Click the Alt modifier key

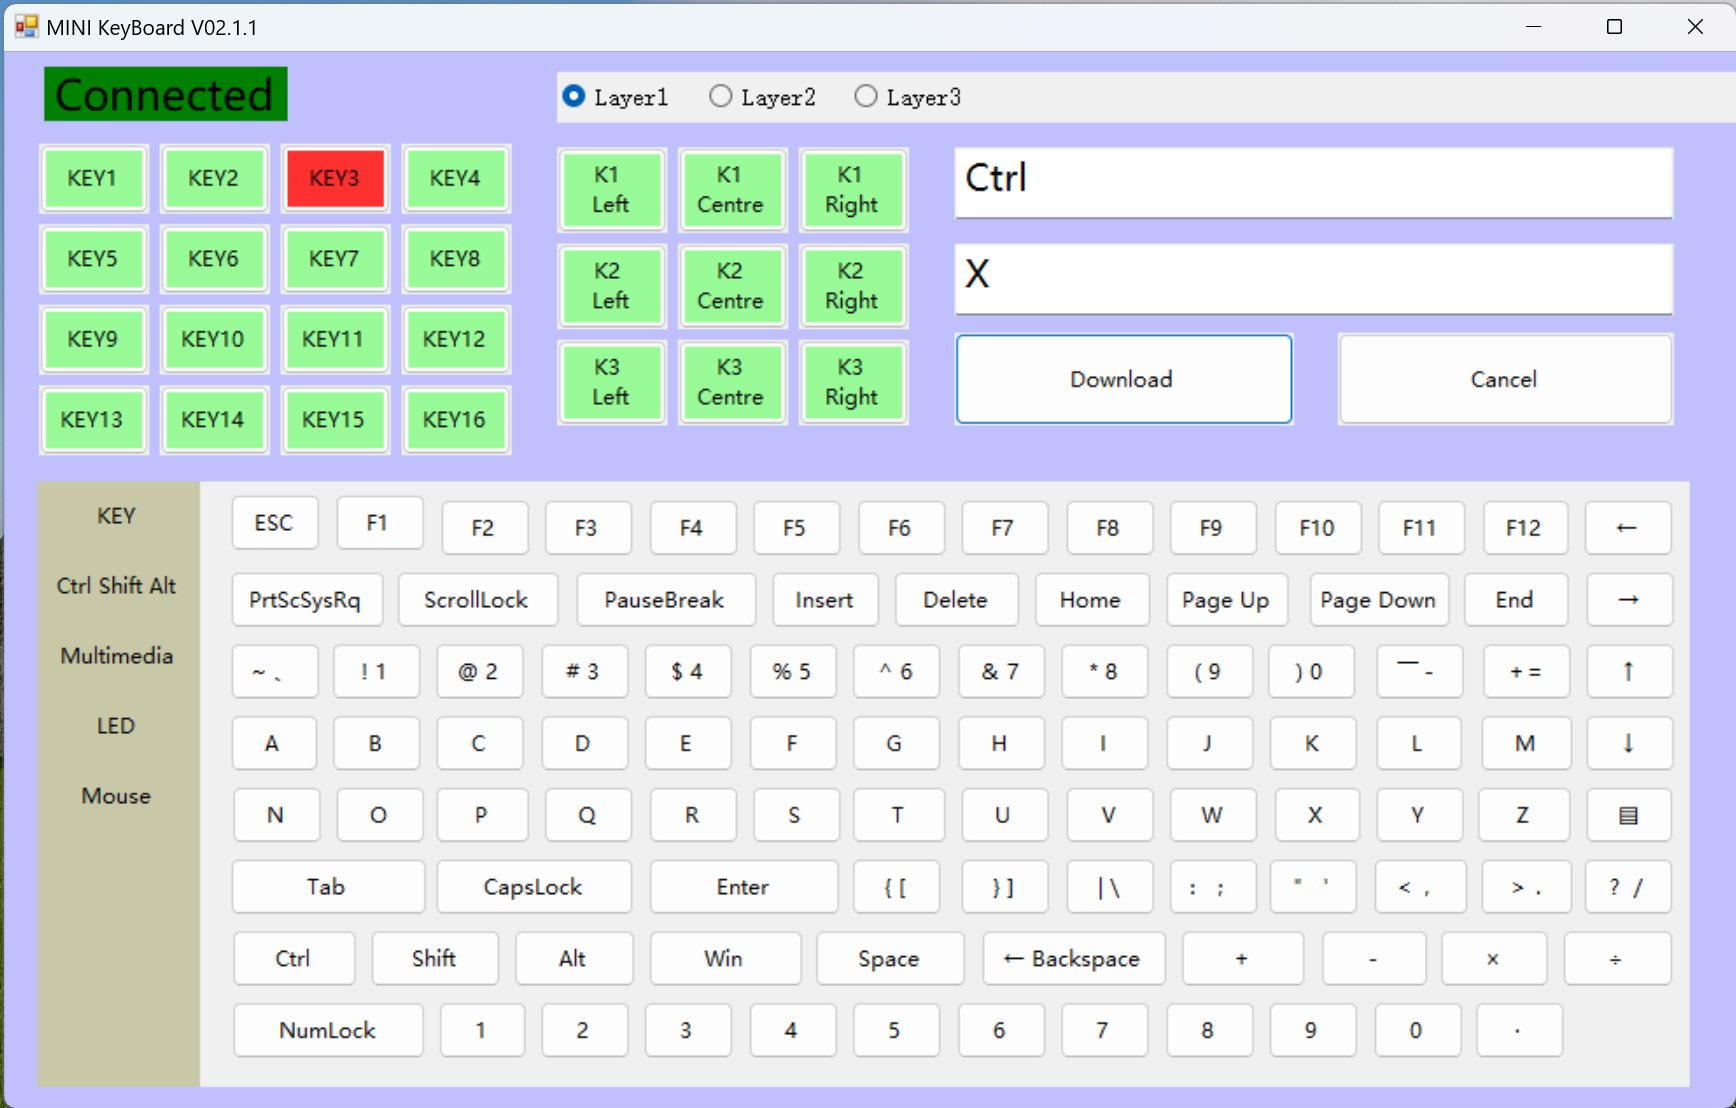click(573, 959)
